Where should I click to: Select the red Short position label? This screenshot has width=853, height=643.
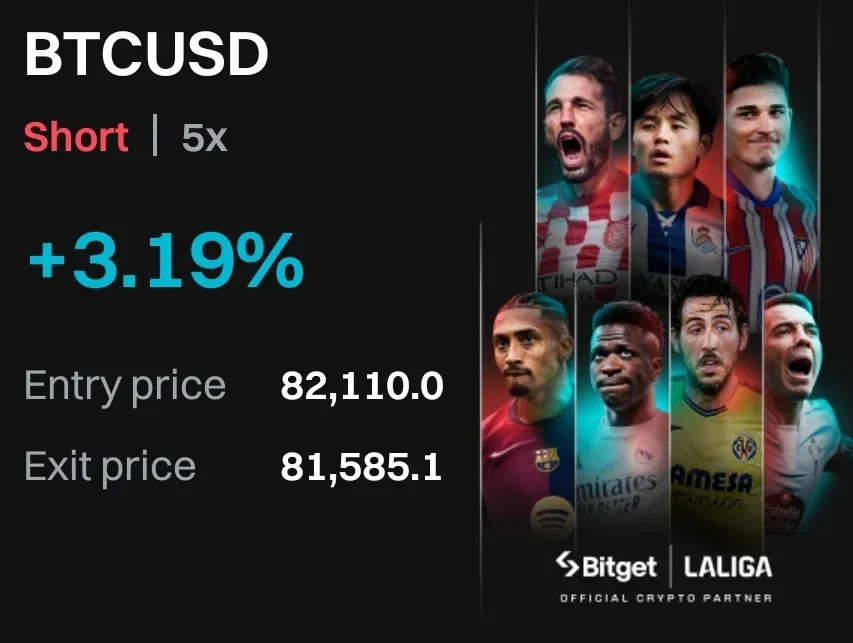76,137
